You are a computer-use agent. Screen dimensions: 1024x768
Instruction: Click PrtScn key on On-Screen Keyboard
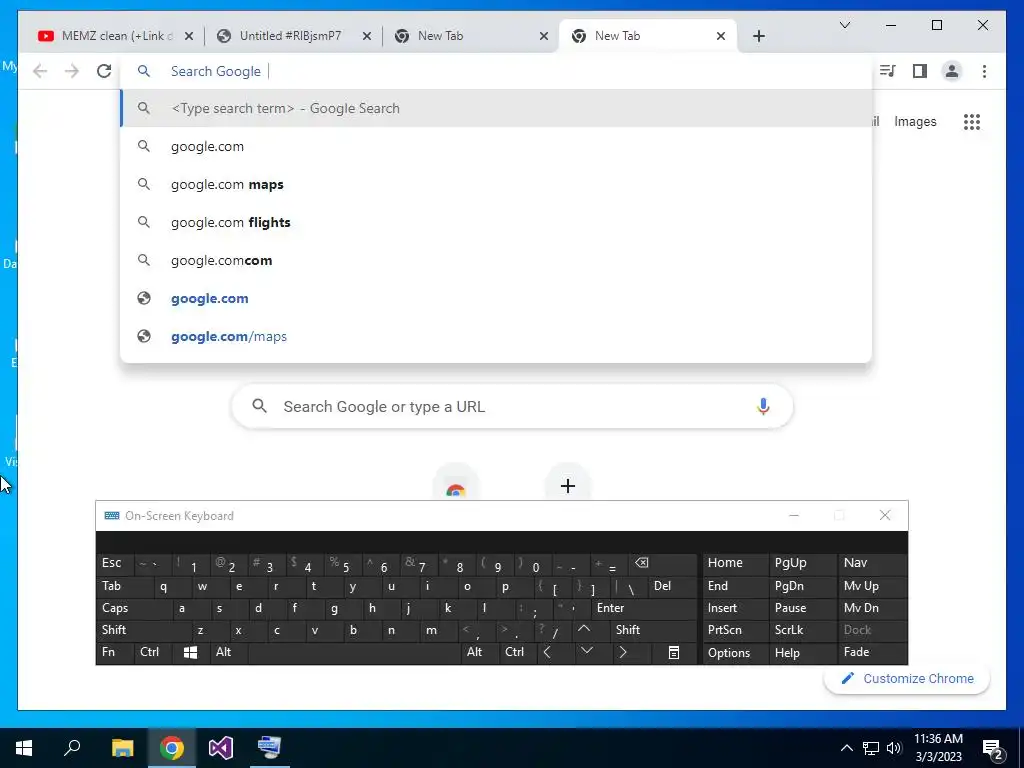coord(735,630)
